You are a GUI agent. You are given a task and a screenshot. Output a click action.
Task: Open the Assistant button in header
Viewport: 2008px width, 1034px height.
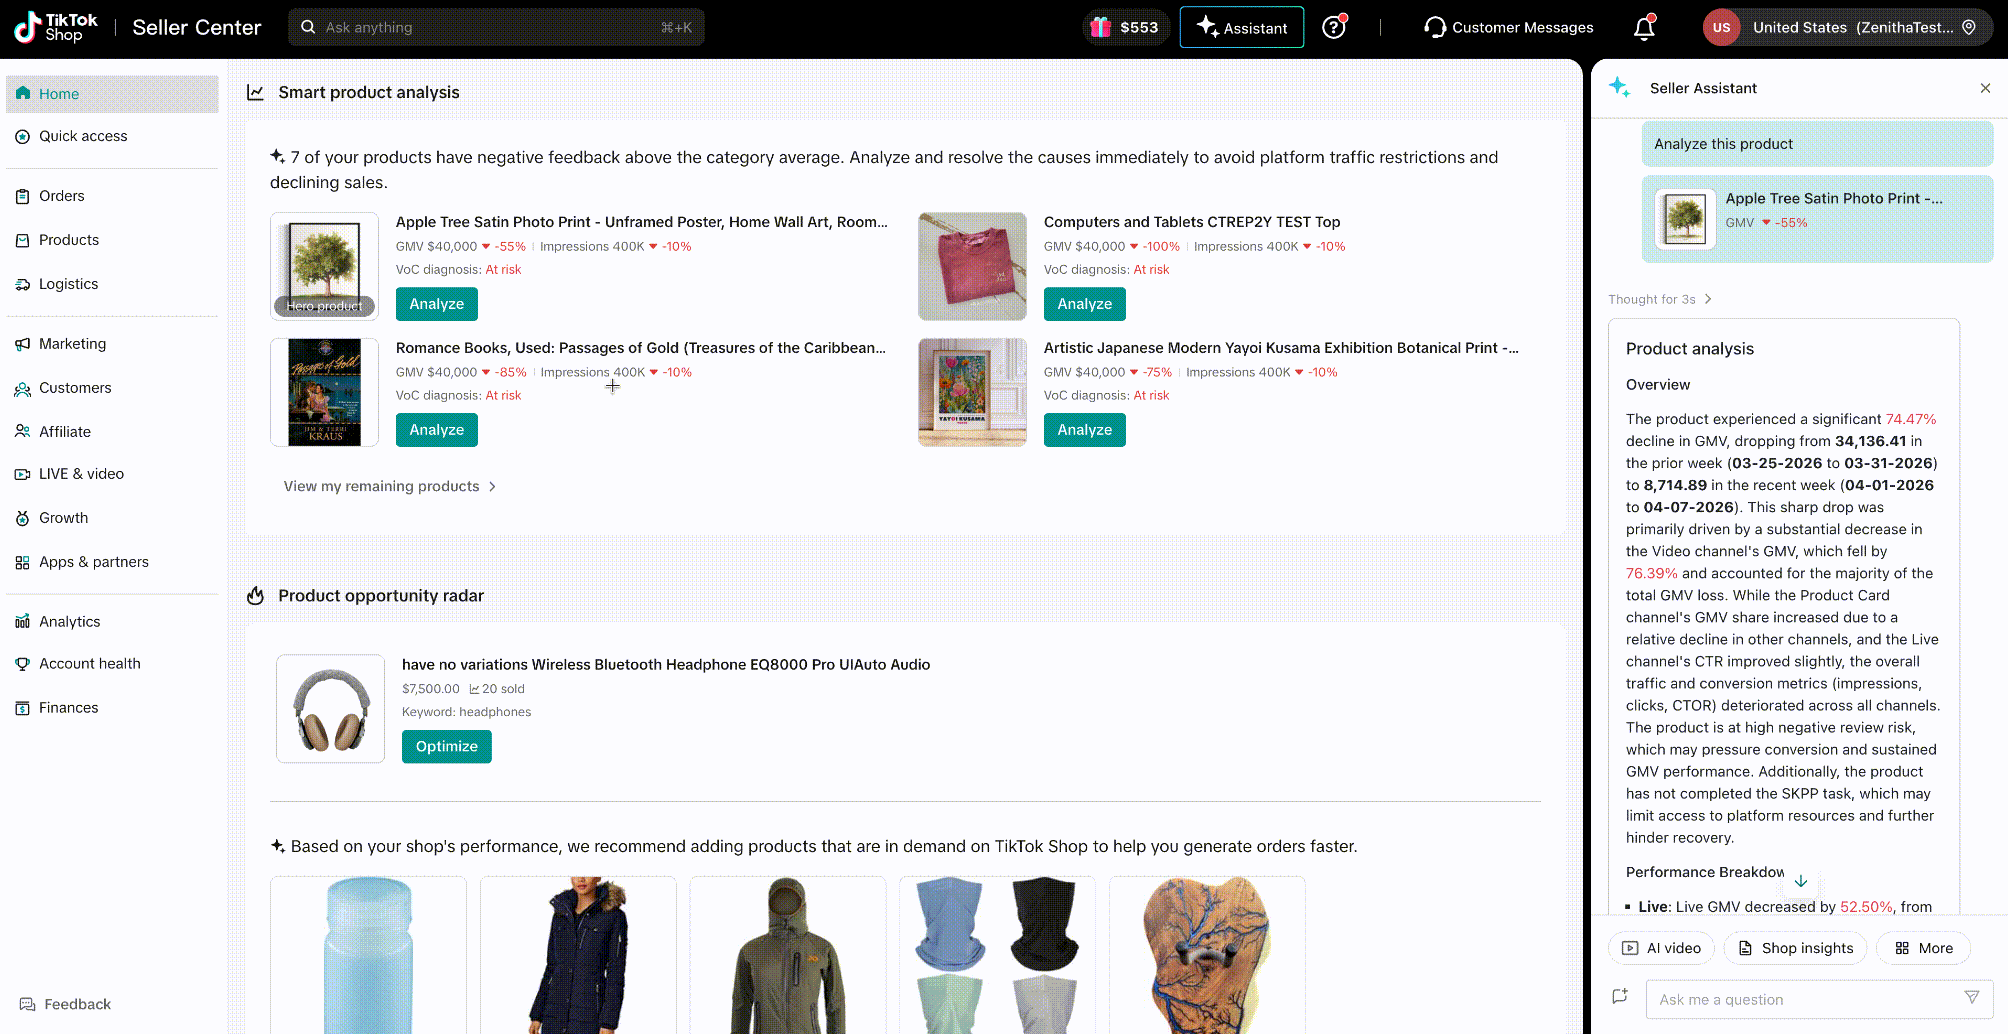click(x=1242, y=27)
